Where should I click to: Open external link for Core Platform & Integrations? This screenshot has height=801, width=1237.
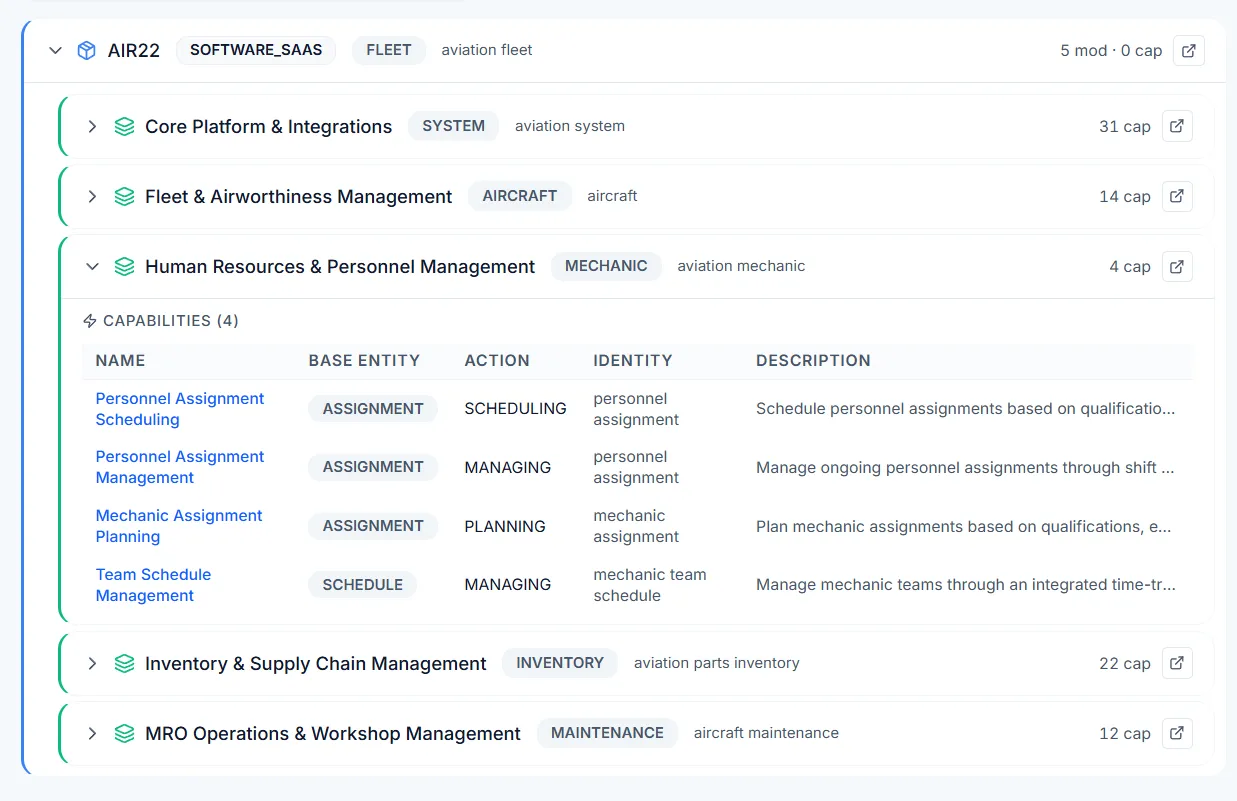point(1177,126)
